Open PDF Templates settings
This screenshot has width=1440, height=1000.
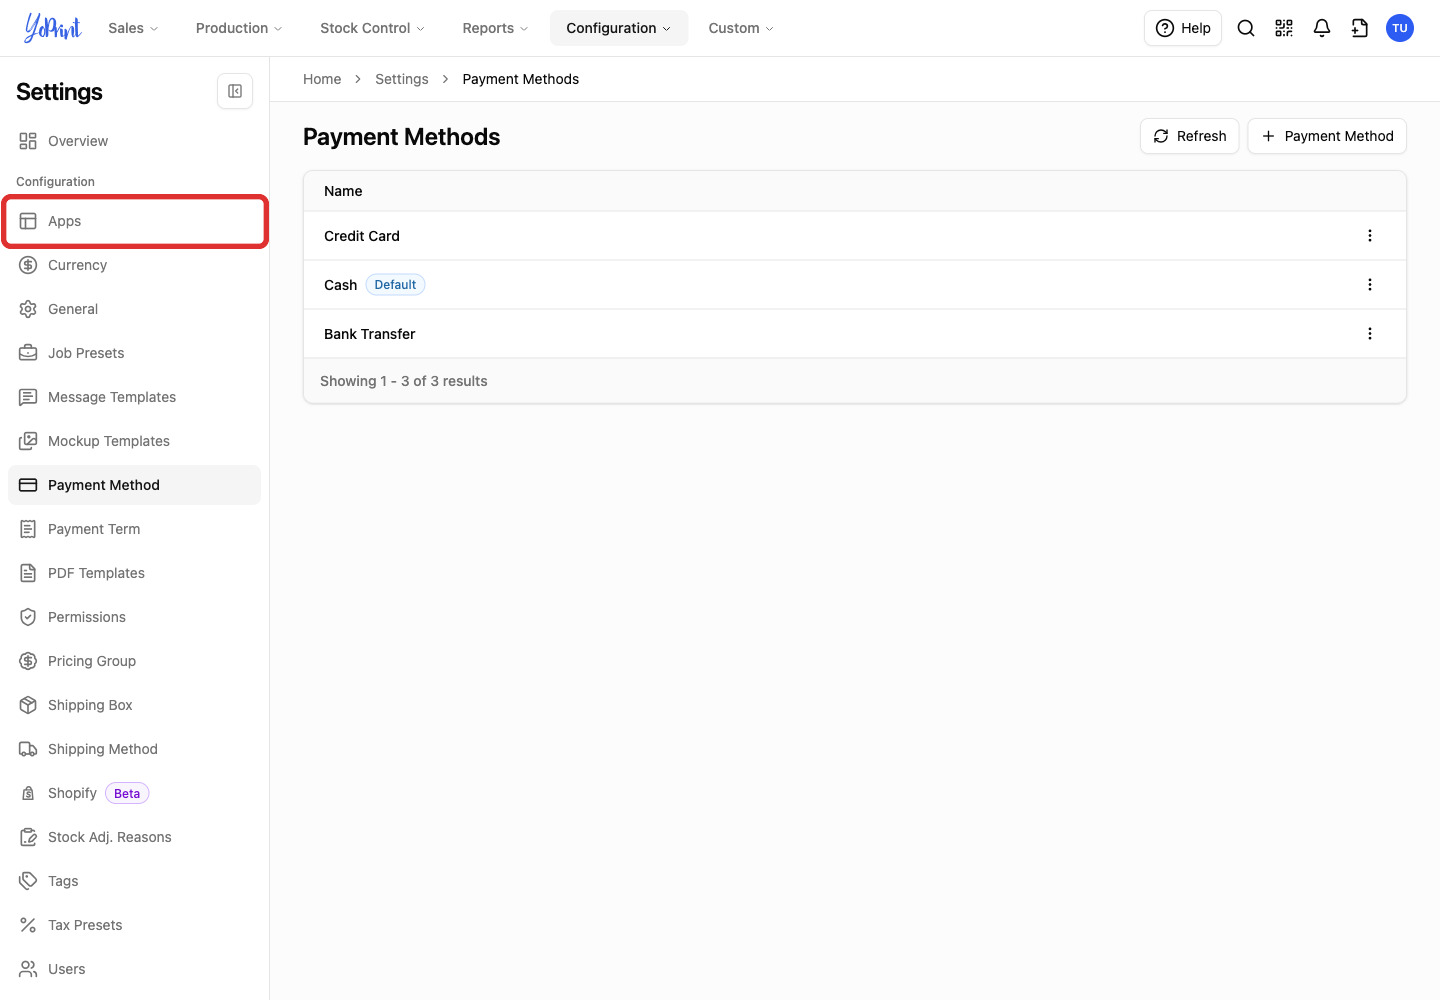pyautogui.click(x=134, y=573)
